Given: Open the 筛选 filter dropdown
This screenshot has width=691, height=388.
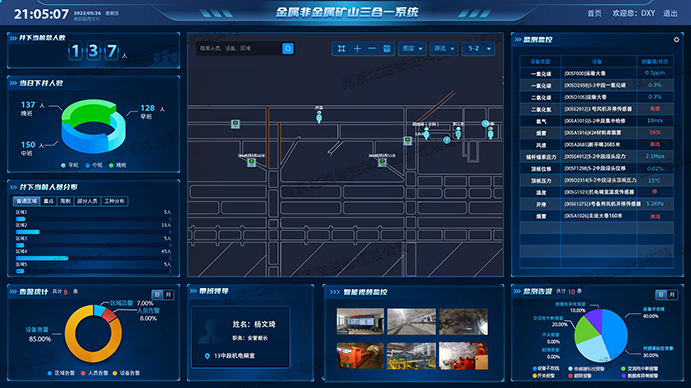Looking at the screenshot, I should tap(444, 48).
